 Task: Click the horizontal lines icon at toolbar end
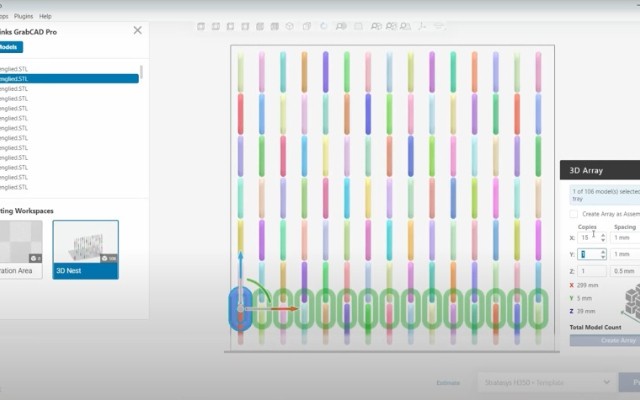tap(439, 27)
